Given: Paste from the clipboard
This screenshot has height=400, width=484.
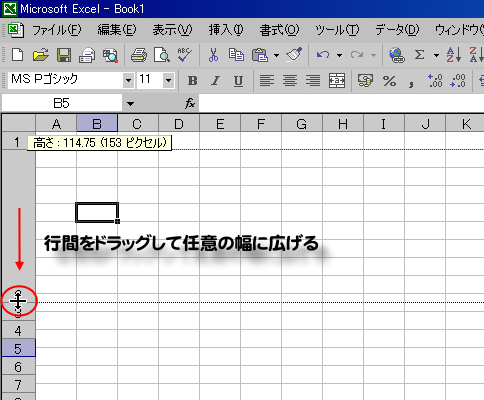Looking at the screenshot, I should (x=260, y=55).
